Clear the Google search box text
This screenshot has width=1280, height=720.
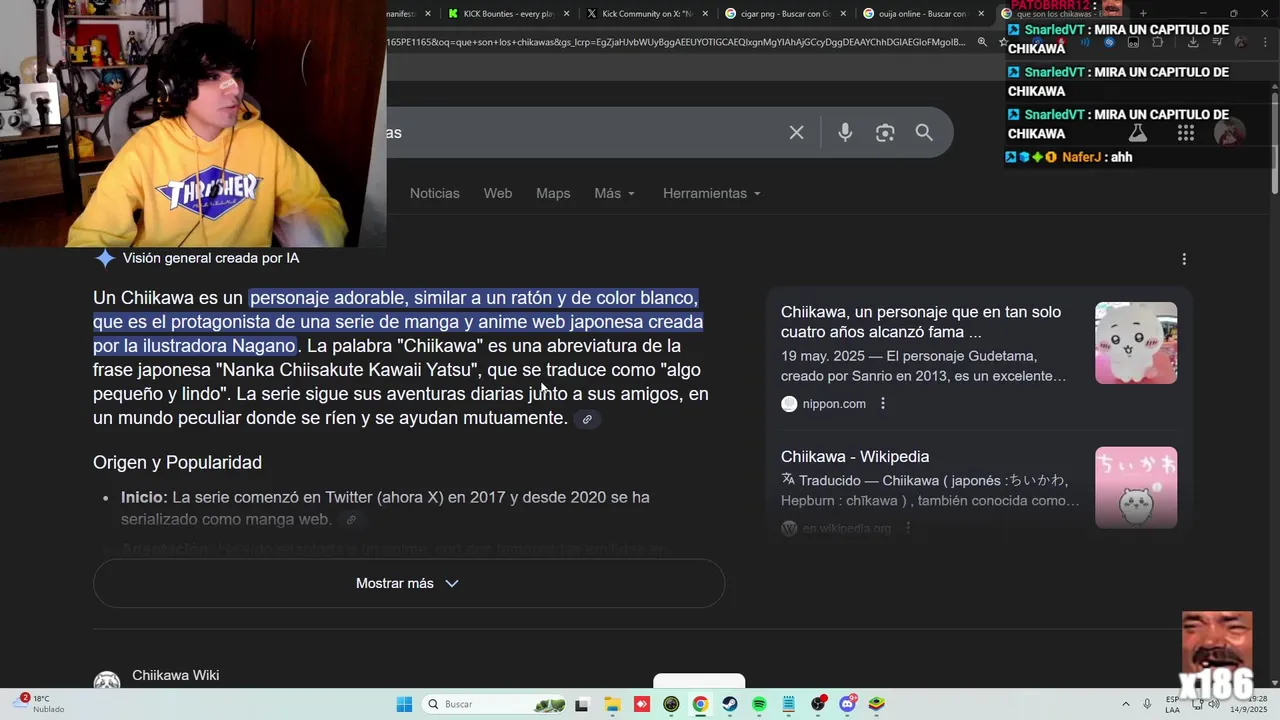796,133
